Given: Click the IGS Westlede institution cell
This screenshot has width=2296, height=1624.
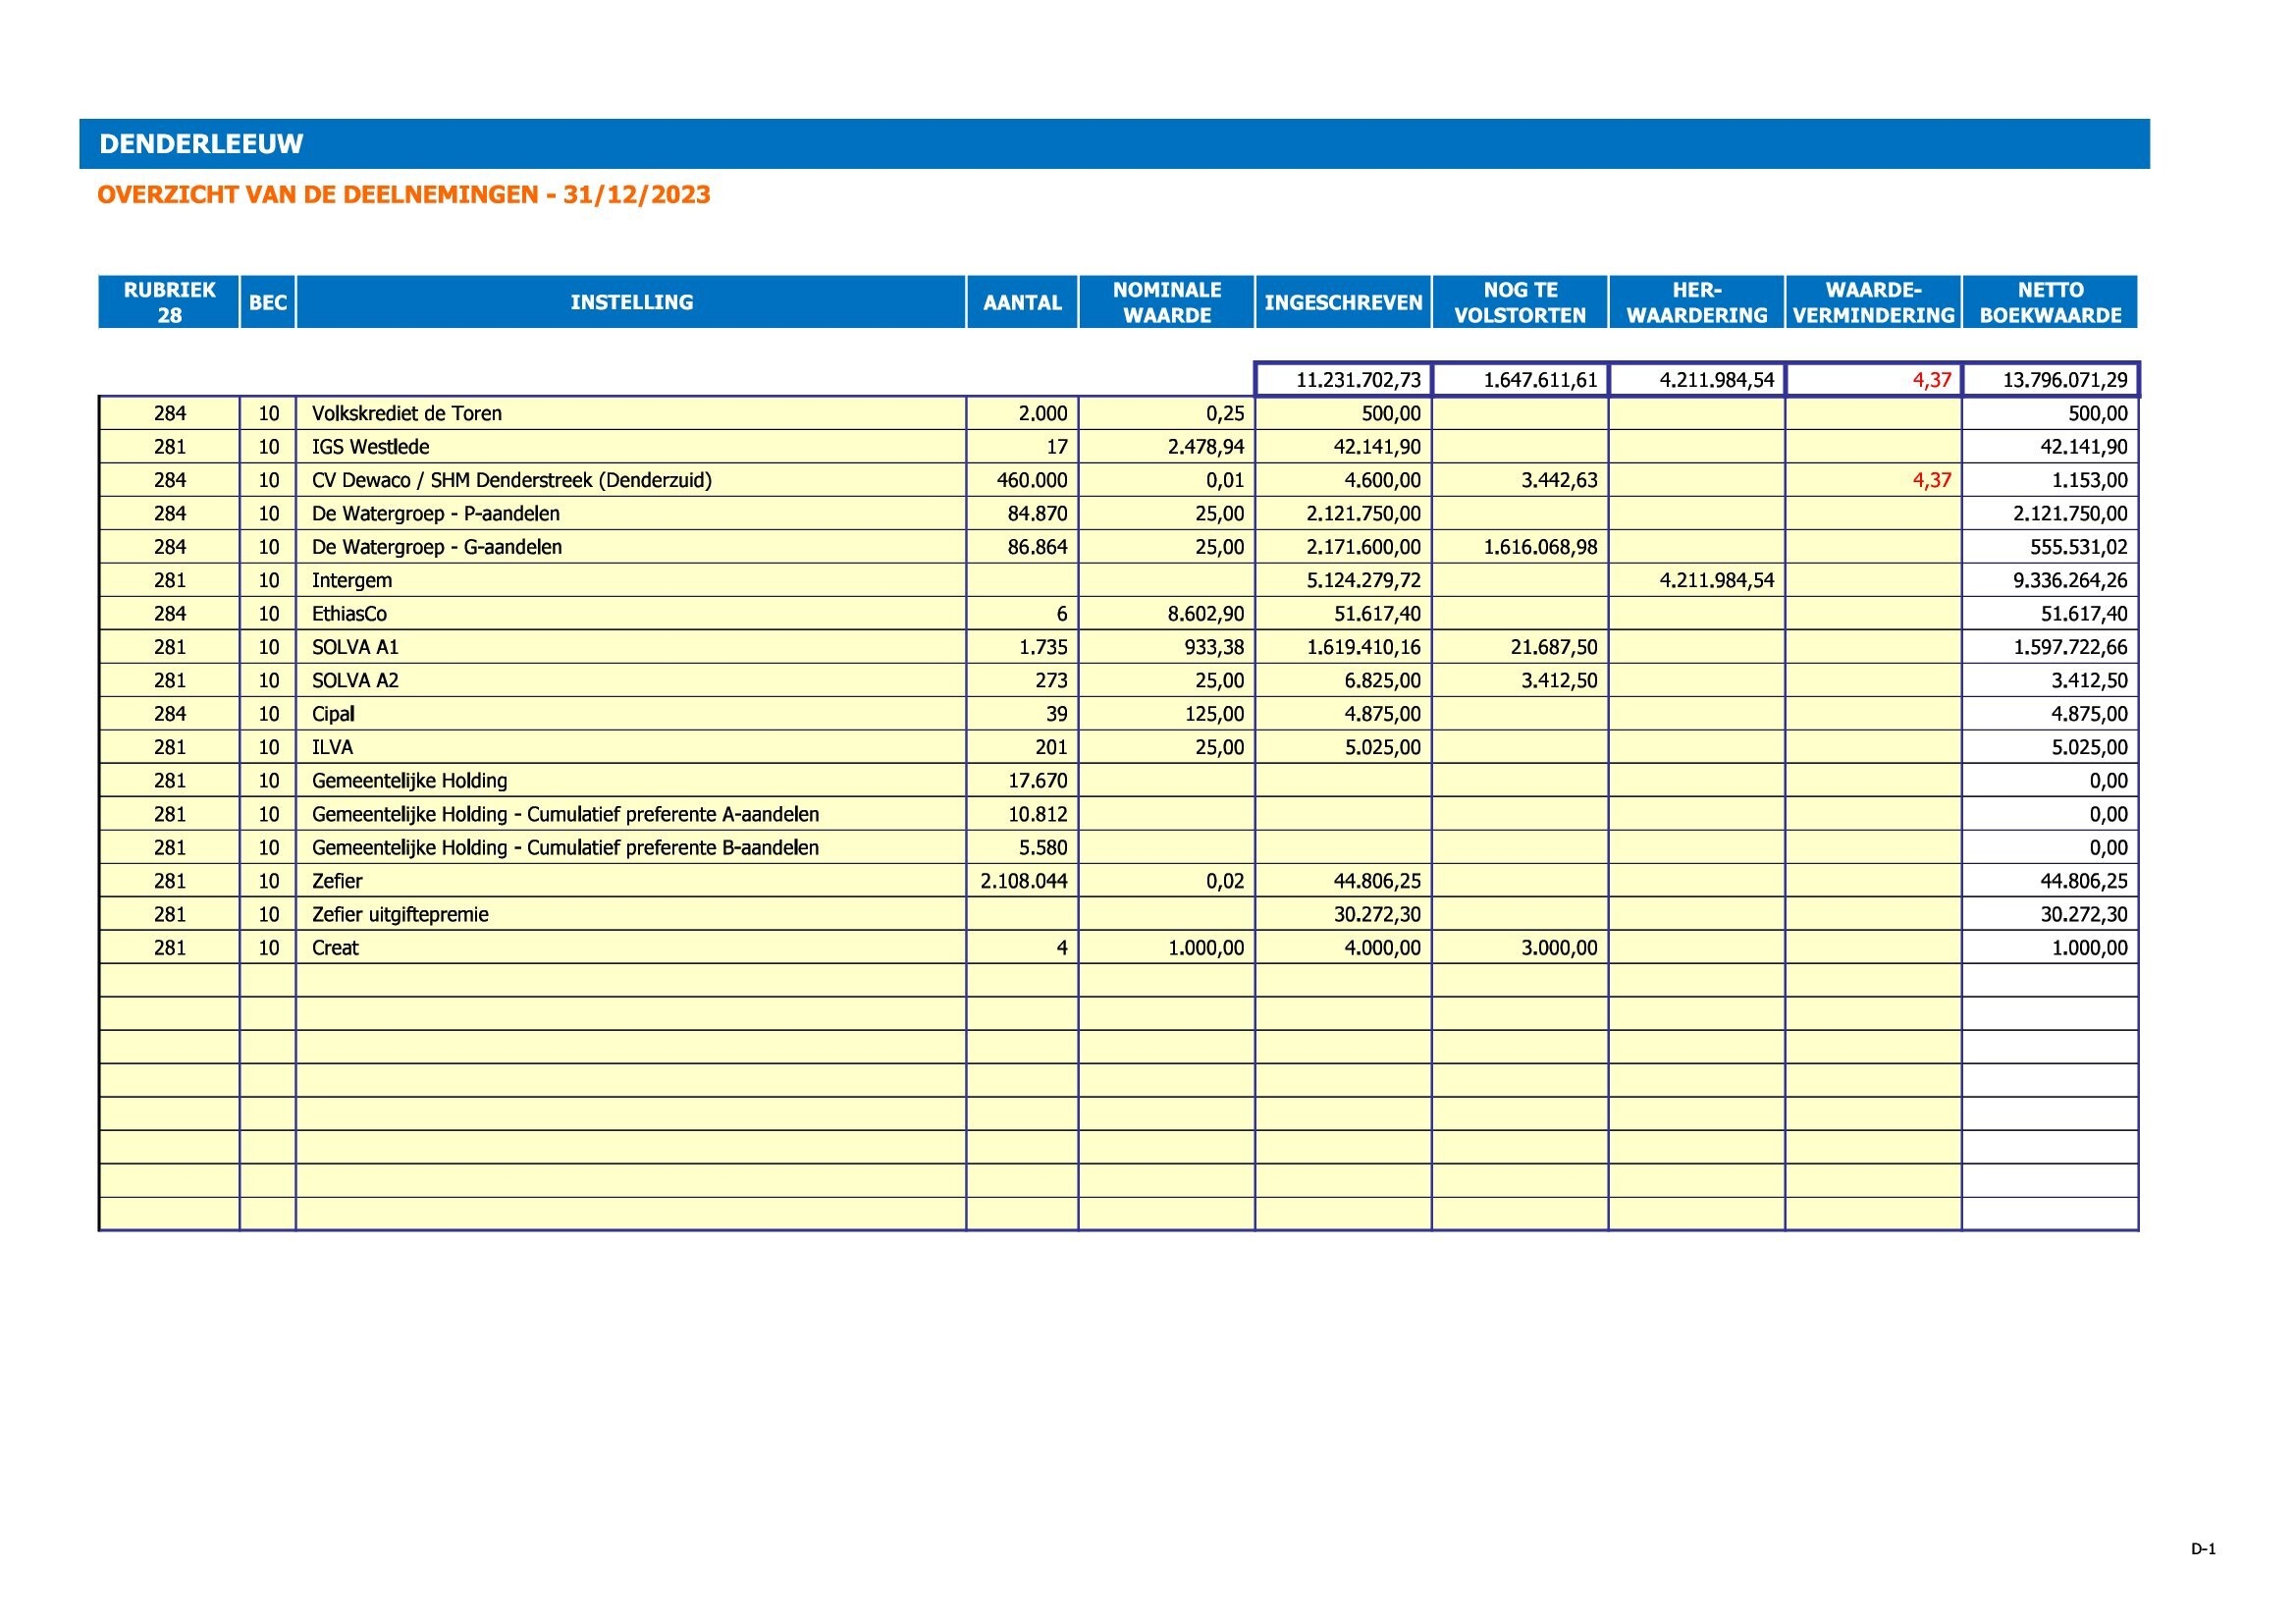Looking at the screenshot, I should [631, 447].
